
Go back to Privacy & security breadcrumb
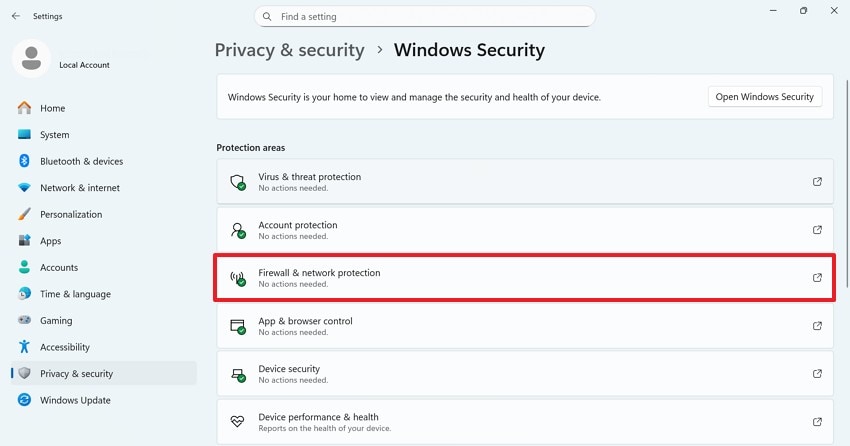(x=289, y=50)
